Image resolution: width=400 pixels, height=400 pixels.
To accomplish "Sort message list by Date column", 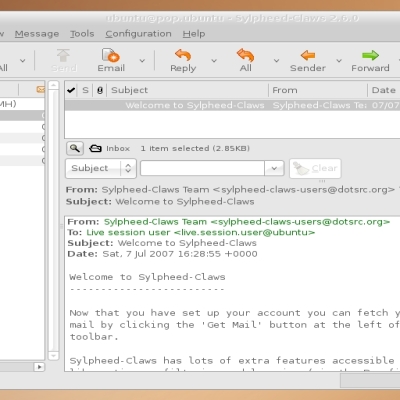I will click(384, 90).
